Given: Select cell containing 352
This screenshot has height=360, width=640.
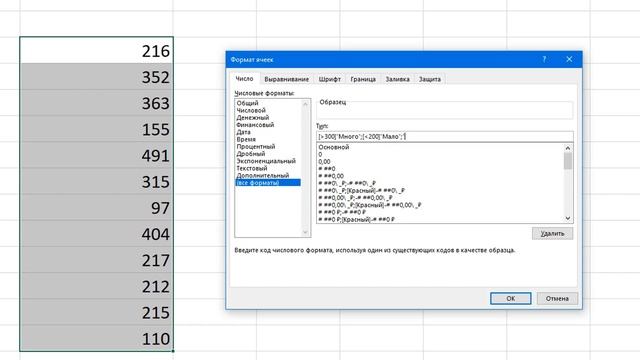Looking at the screenshot, I should click(96, 76).
